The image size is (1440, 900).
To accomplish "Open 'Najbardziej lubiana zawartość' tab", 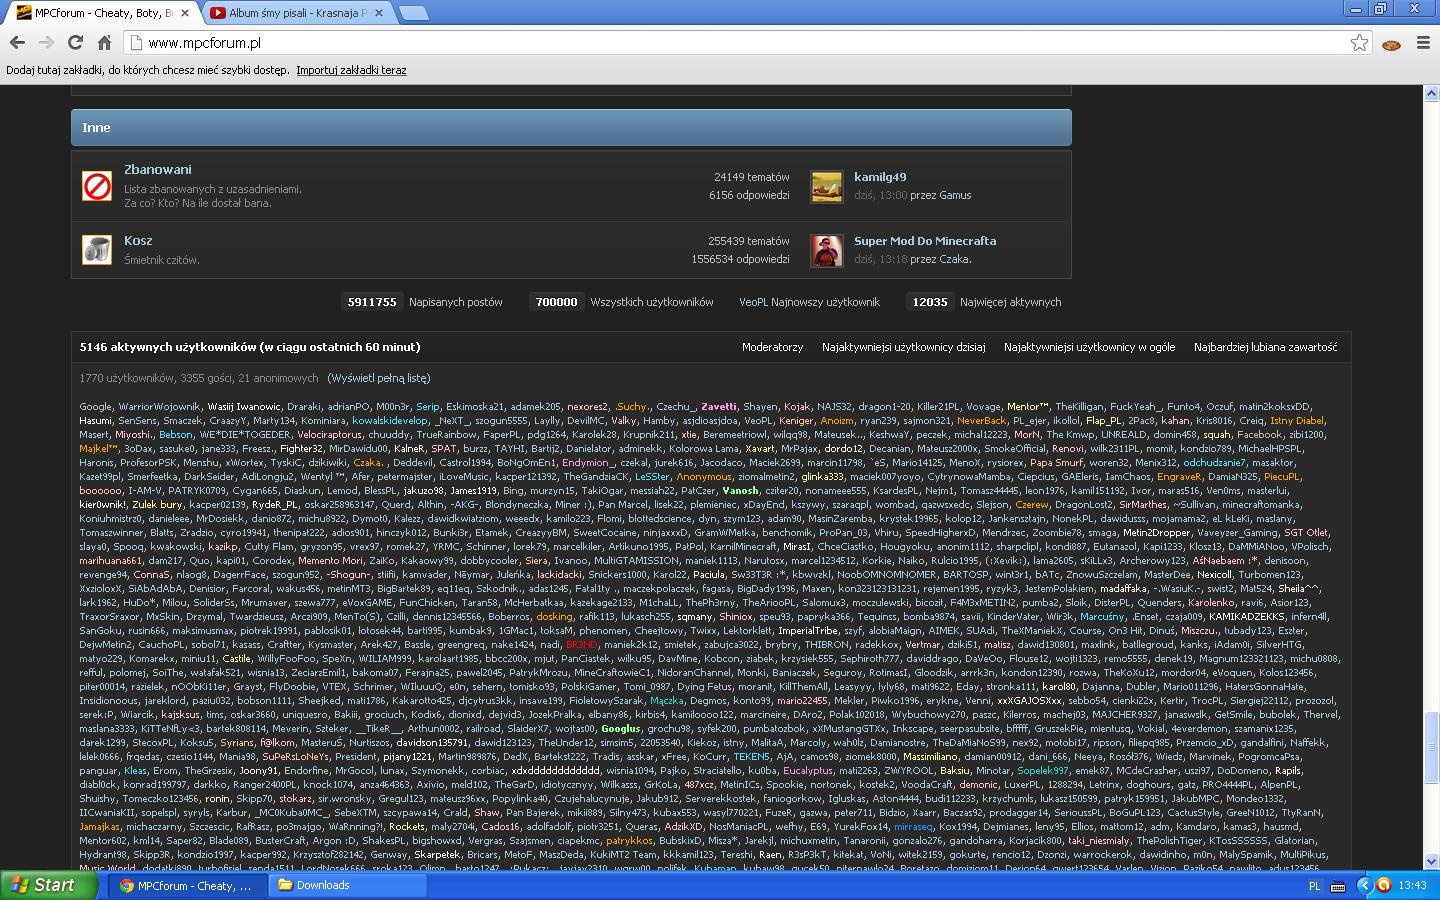I will [x=1265, y=347].
